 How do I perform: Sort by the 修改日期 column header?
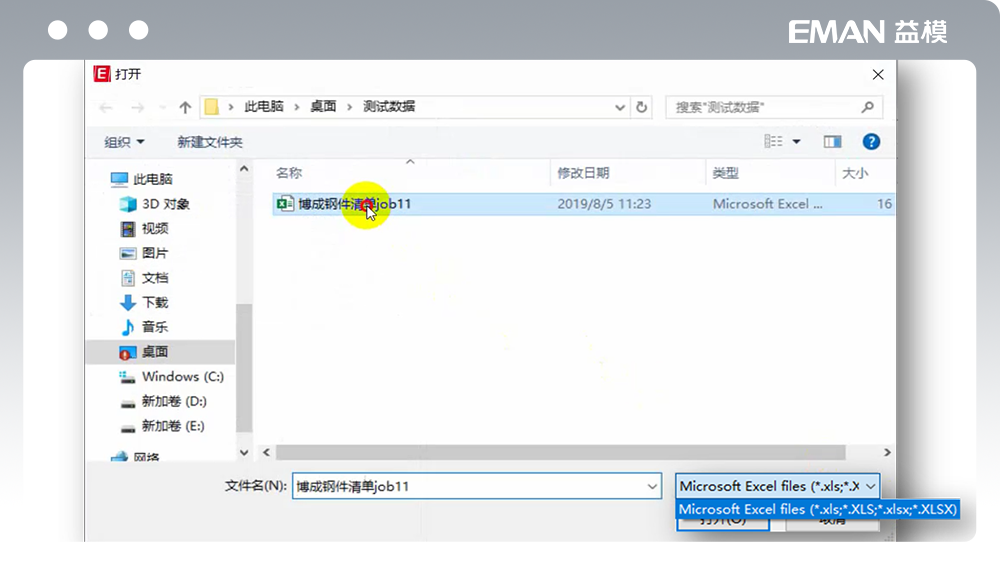pyautogui.click(x=583, y=173)
